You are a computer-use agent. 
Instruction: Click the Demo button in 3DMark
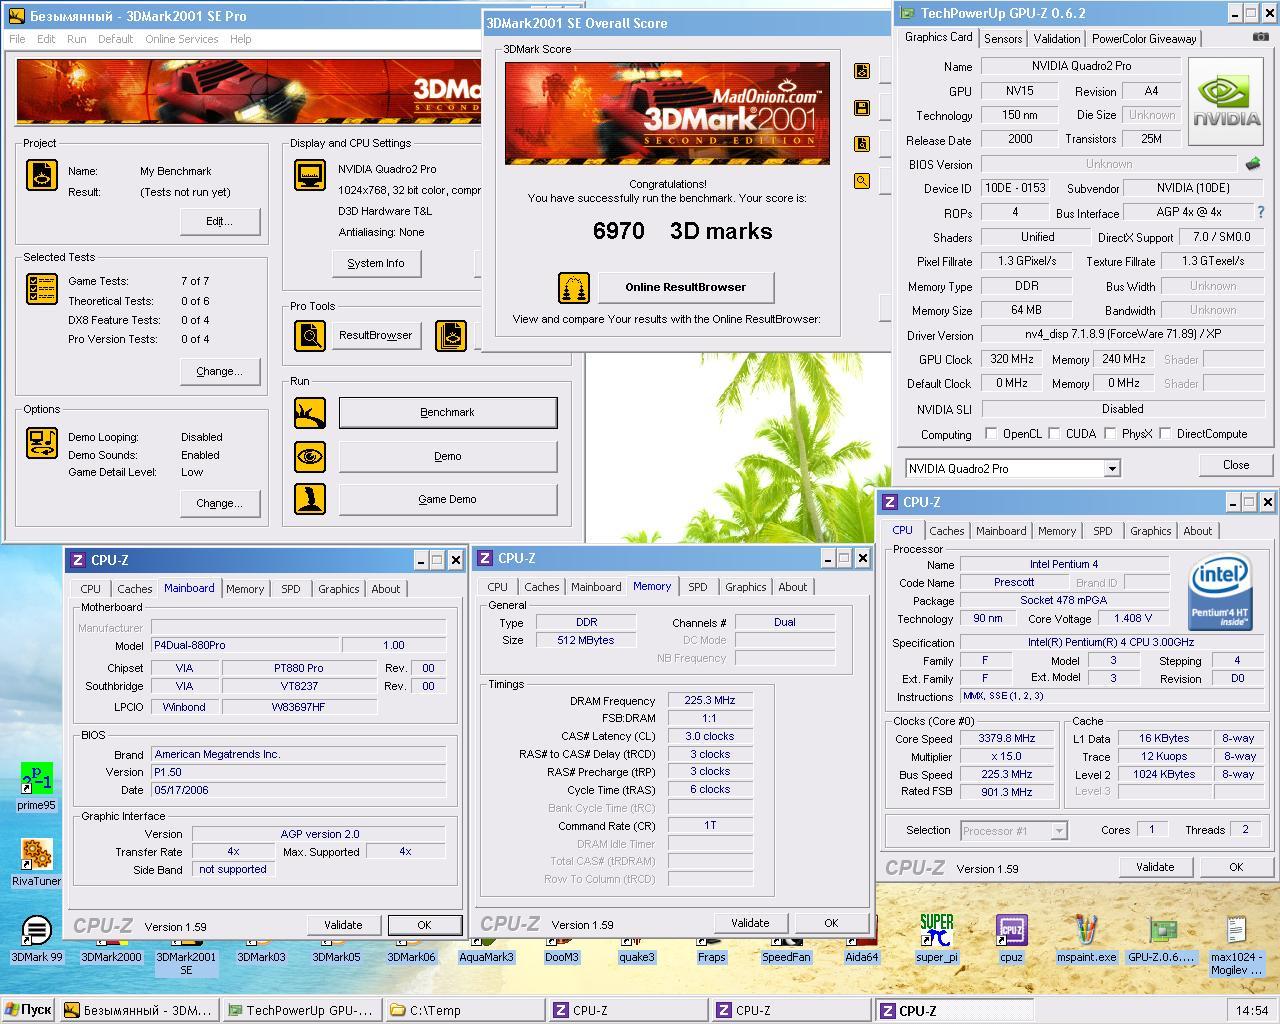coord(447,456)
